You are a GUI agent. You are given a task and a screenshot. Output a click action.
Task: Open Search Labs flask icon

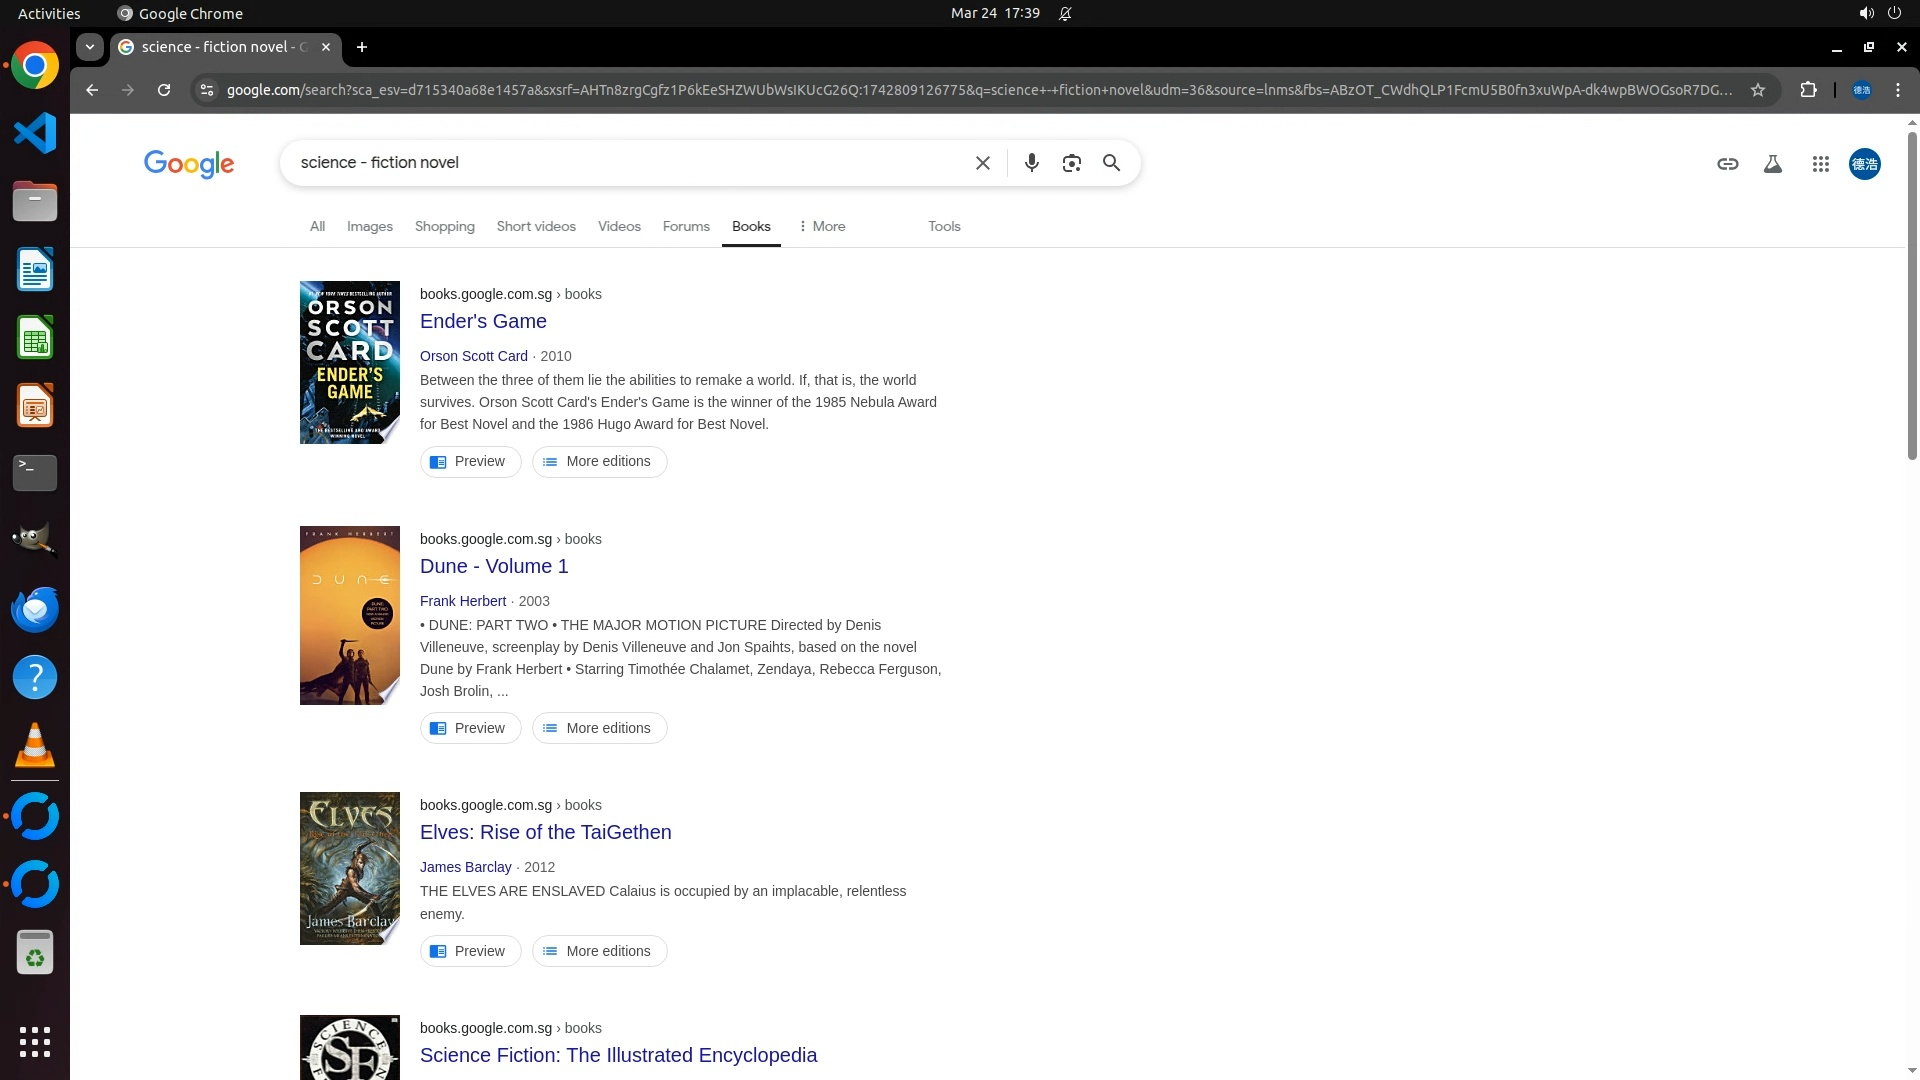pyautogui.click(x=1772, y=164)
